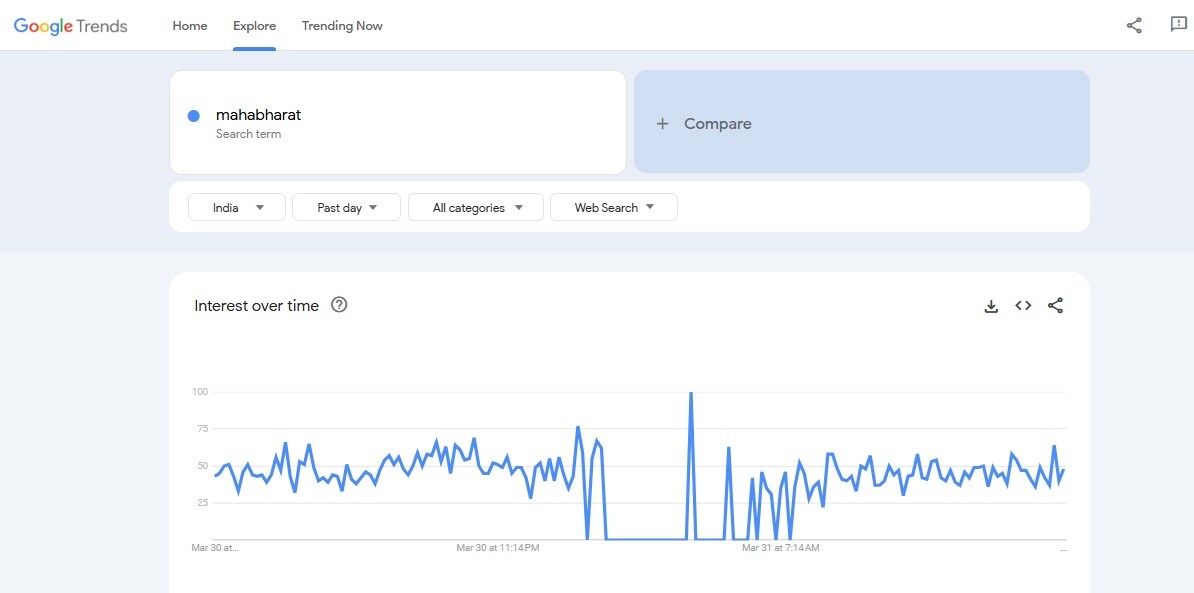Click the Google Trends logo

tap(70, 26)
